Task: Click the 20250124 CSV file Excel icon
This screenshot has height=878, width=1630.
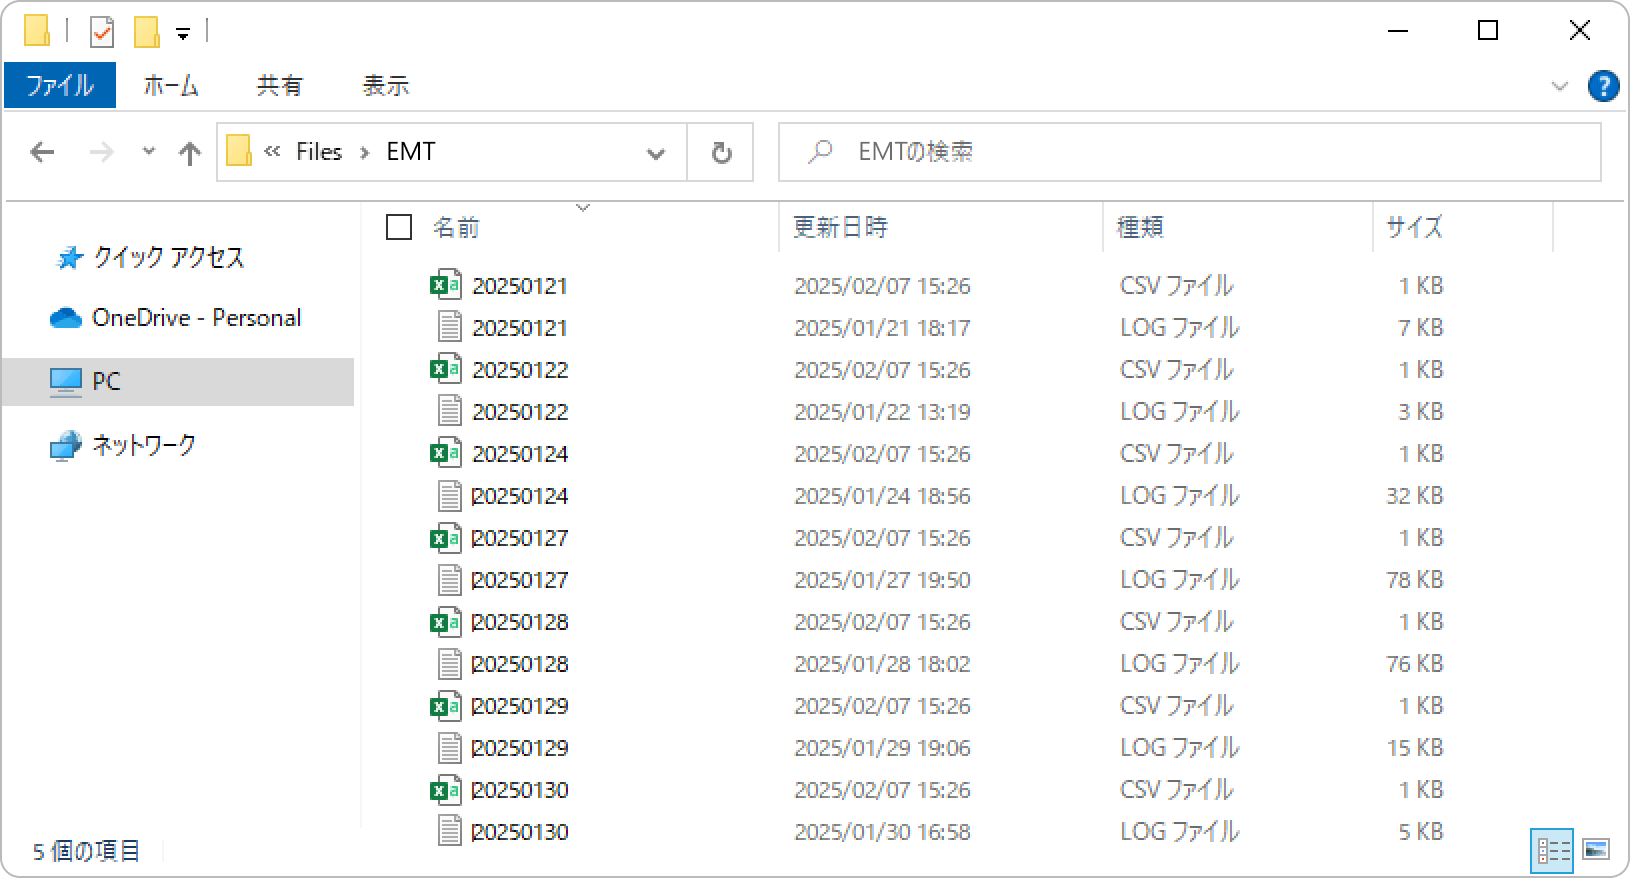Action: pyautogui.click(x=446, y=453)
